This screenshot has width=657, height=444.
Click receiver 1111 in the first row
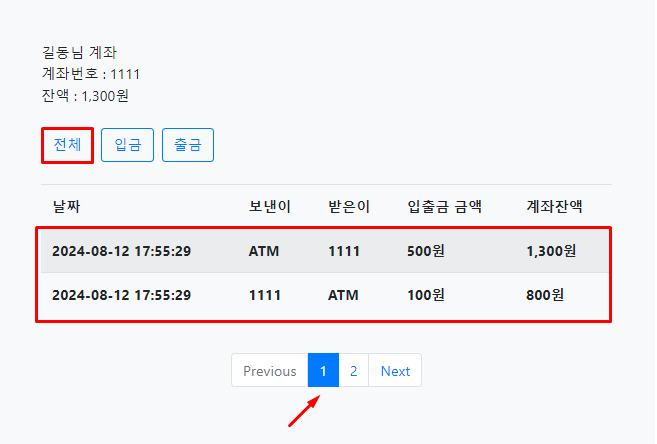click(344, 251)
